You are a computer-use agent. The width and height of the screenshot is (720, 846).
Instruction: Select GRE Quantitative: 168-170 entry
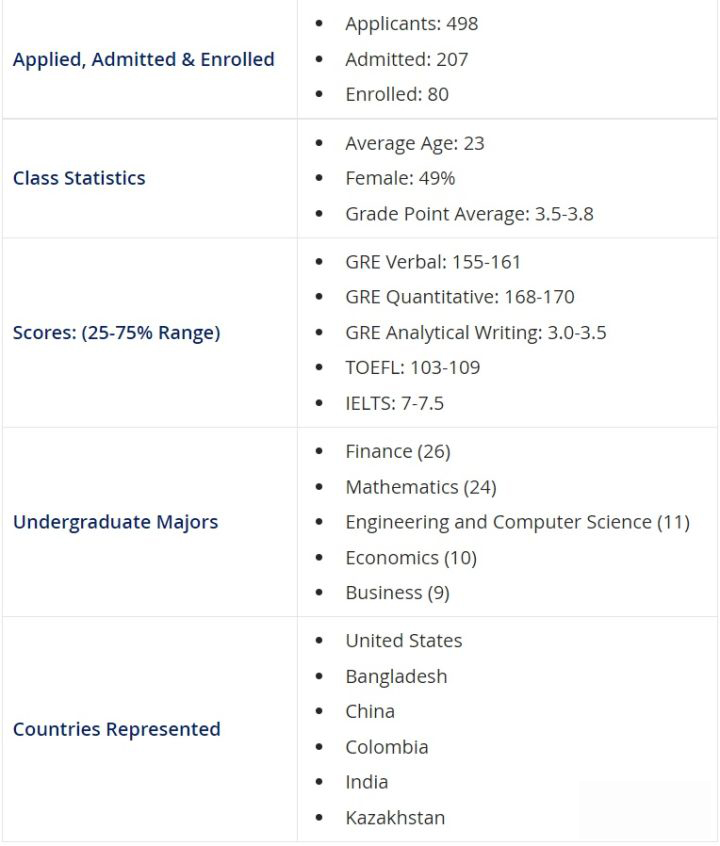pyautogui.click(x=459, y=297)
